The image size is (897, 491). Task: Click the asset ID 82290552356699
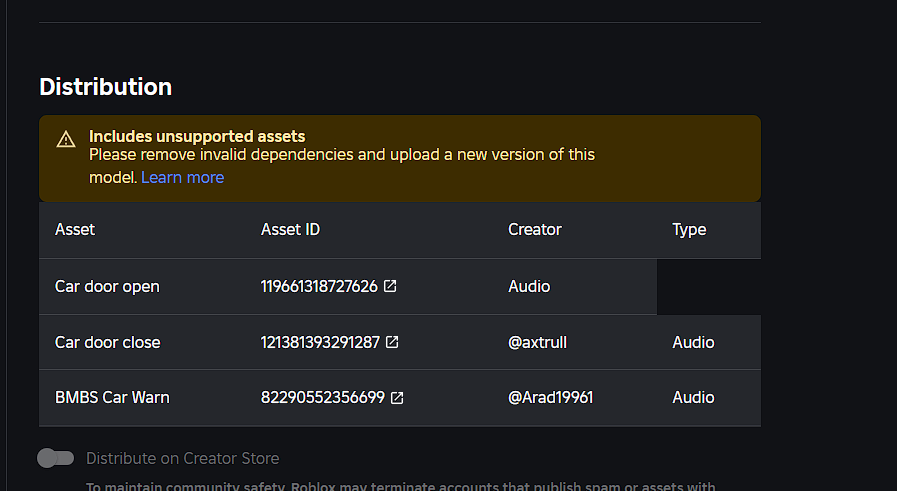pos(323,398)
